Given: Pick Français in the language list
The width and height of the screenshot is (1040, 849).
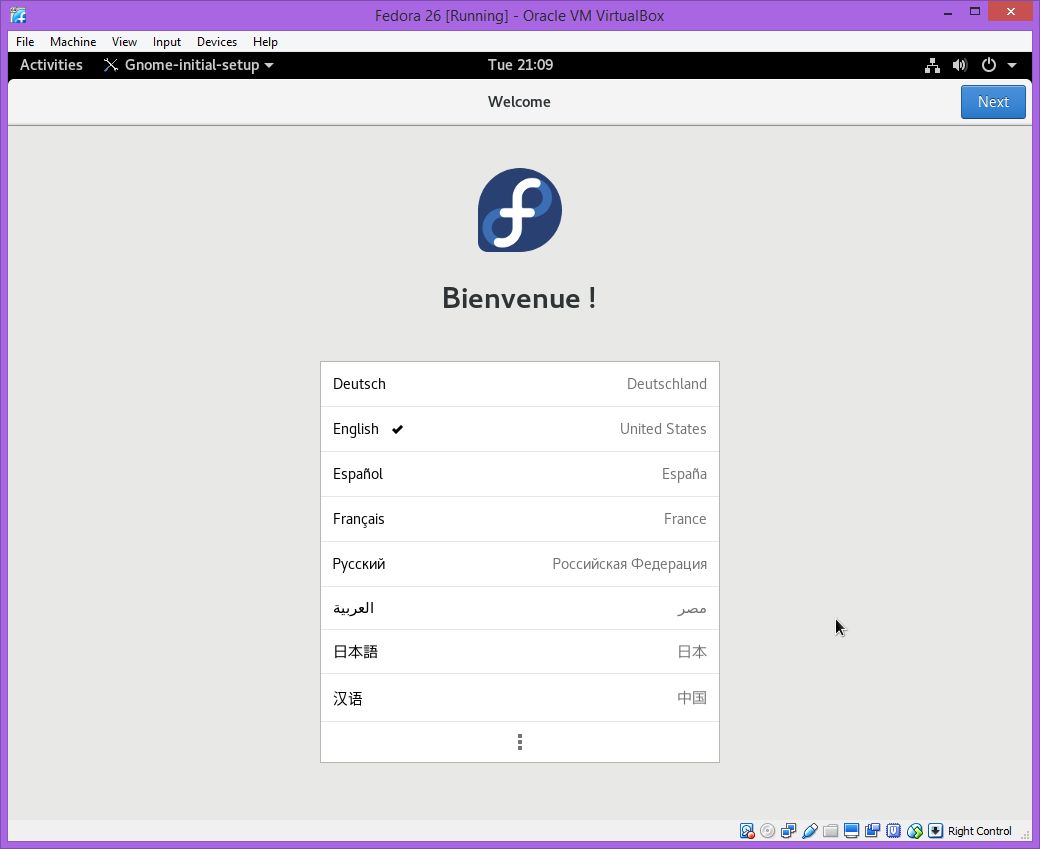Looking at the screenshot, I should coord(520,519).
